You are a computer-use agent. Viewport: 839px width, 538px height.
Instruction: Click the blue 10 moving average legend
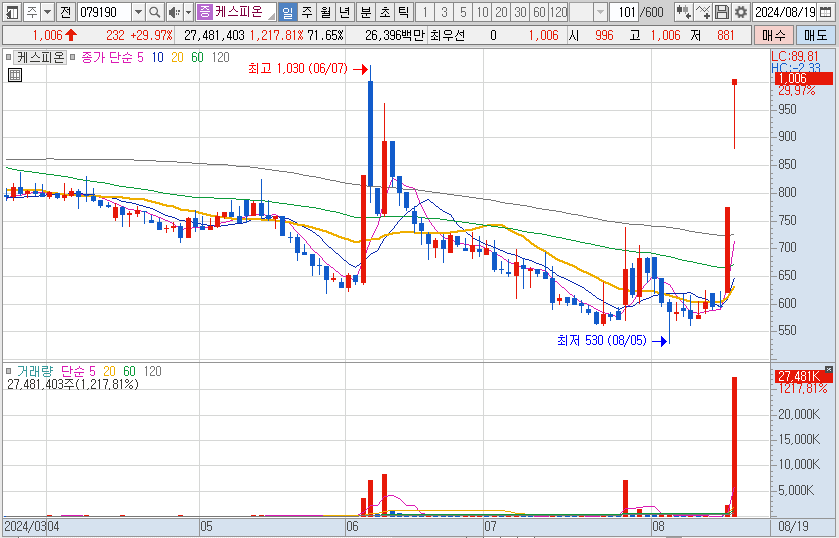click(157, 57)
